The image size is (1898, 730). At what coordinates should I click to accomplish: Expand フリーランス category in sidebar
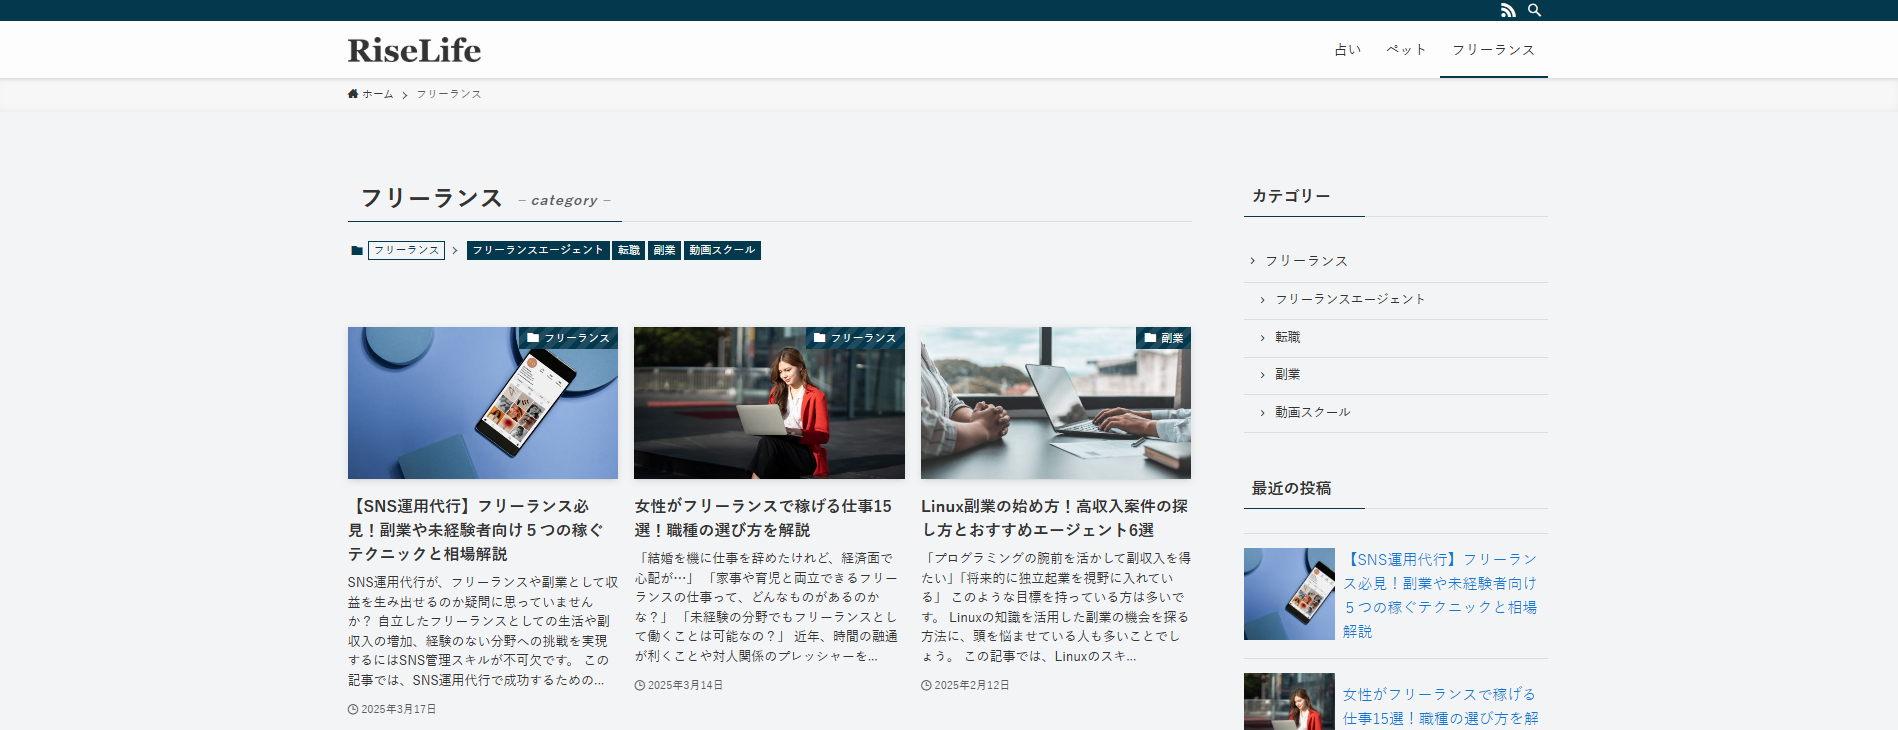pyautogui.click(x=1306, y=261)
